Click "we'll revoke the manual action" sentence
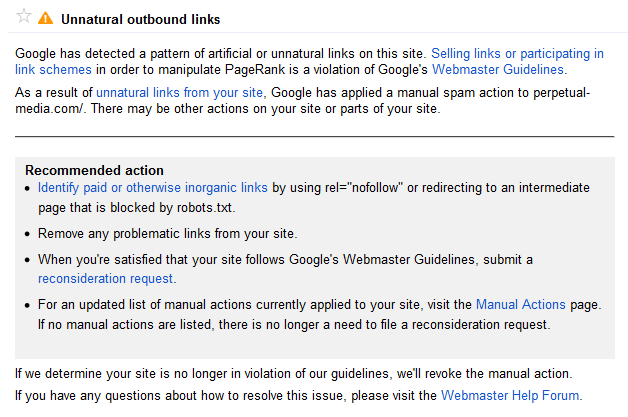The width and height of the screenshot is (628, 417). point(484,374)
